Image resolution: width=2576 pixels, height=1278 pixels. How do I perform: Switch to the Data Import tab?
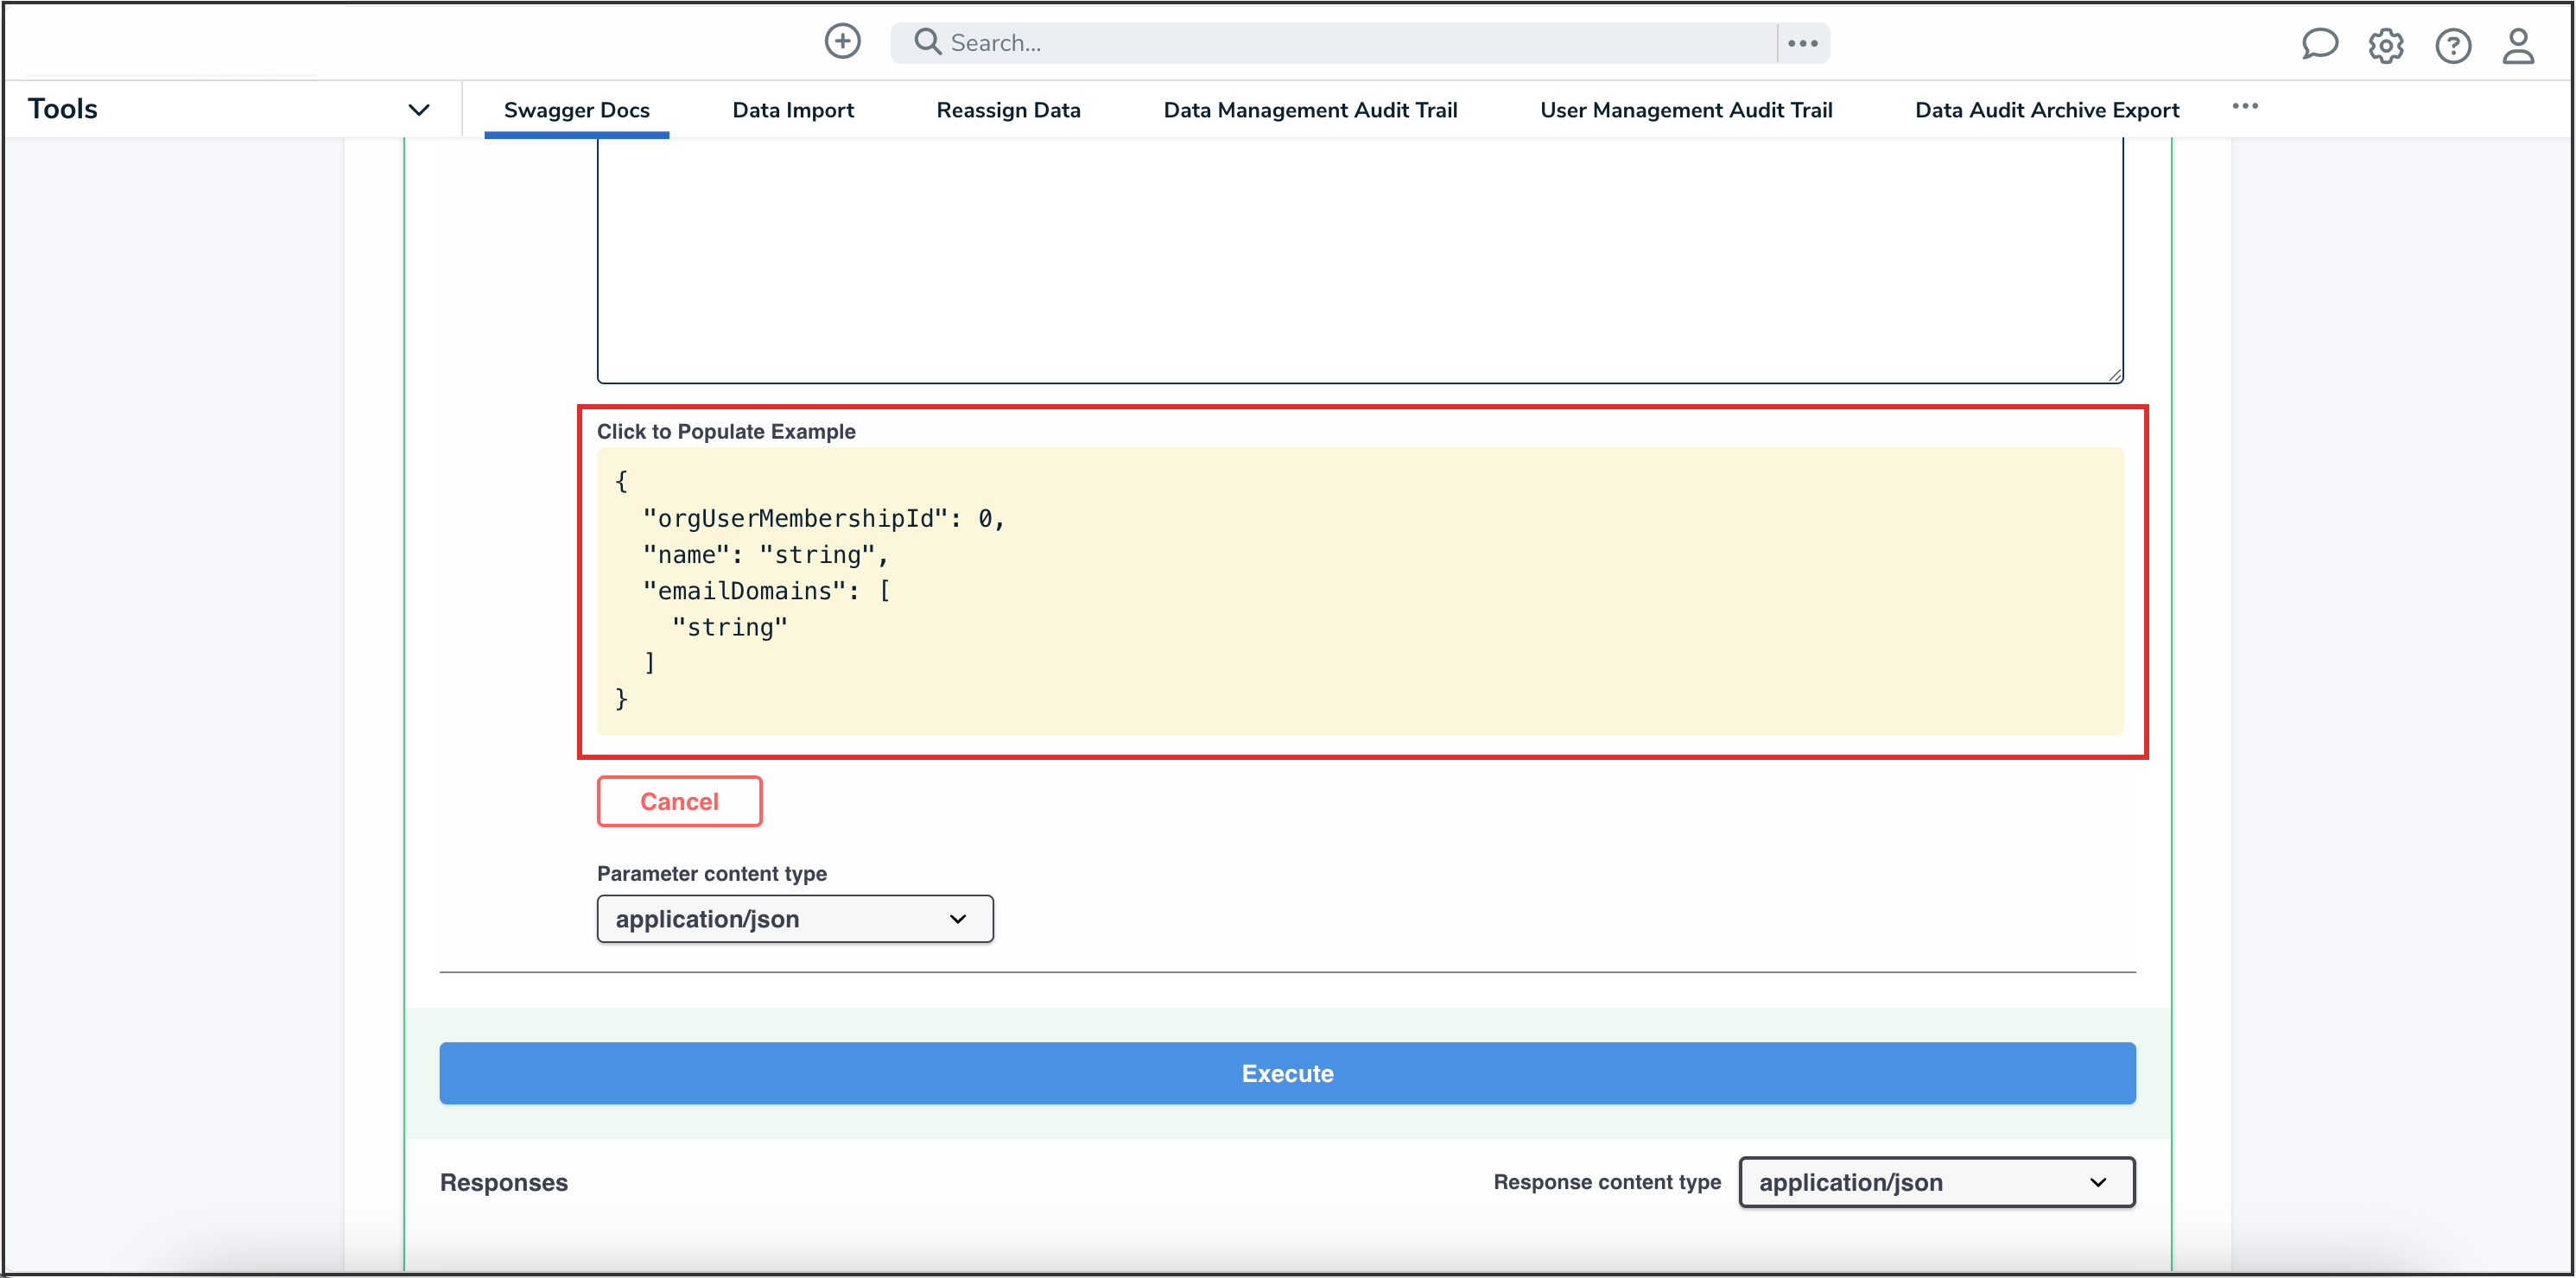(x=793, y=110)
